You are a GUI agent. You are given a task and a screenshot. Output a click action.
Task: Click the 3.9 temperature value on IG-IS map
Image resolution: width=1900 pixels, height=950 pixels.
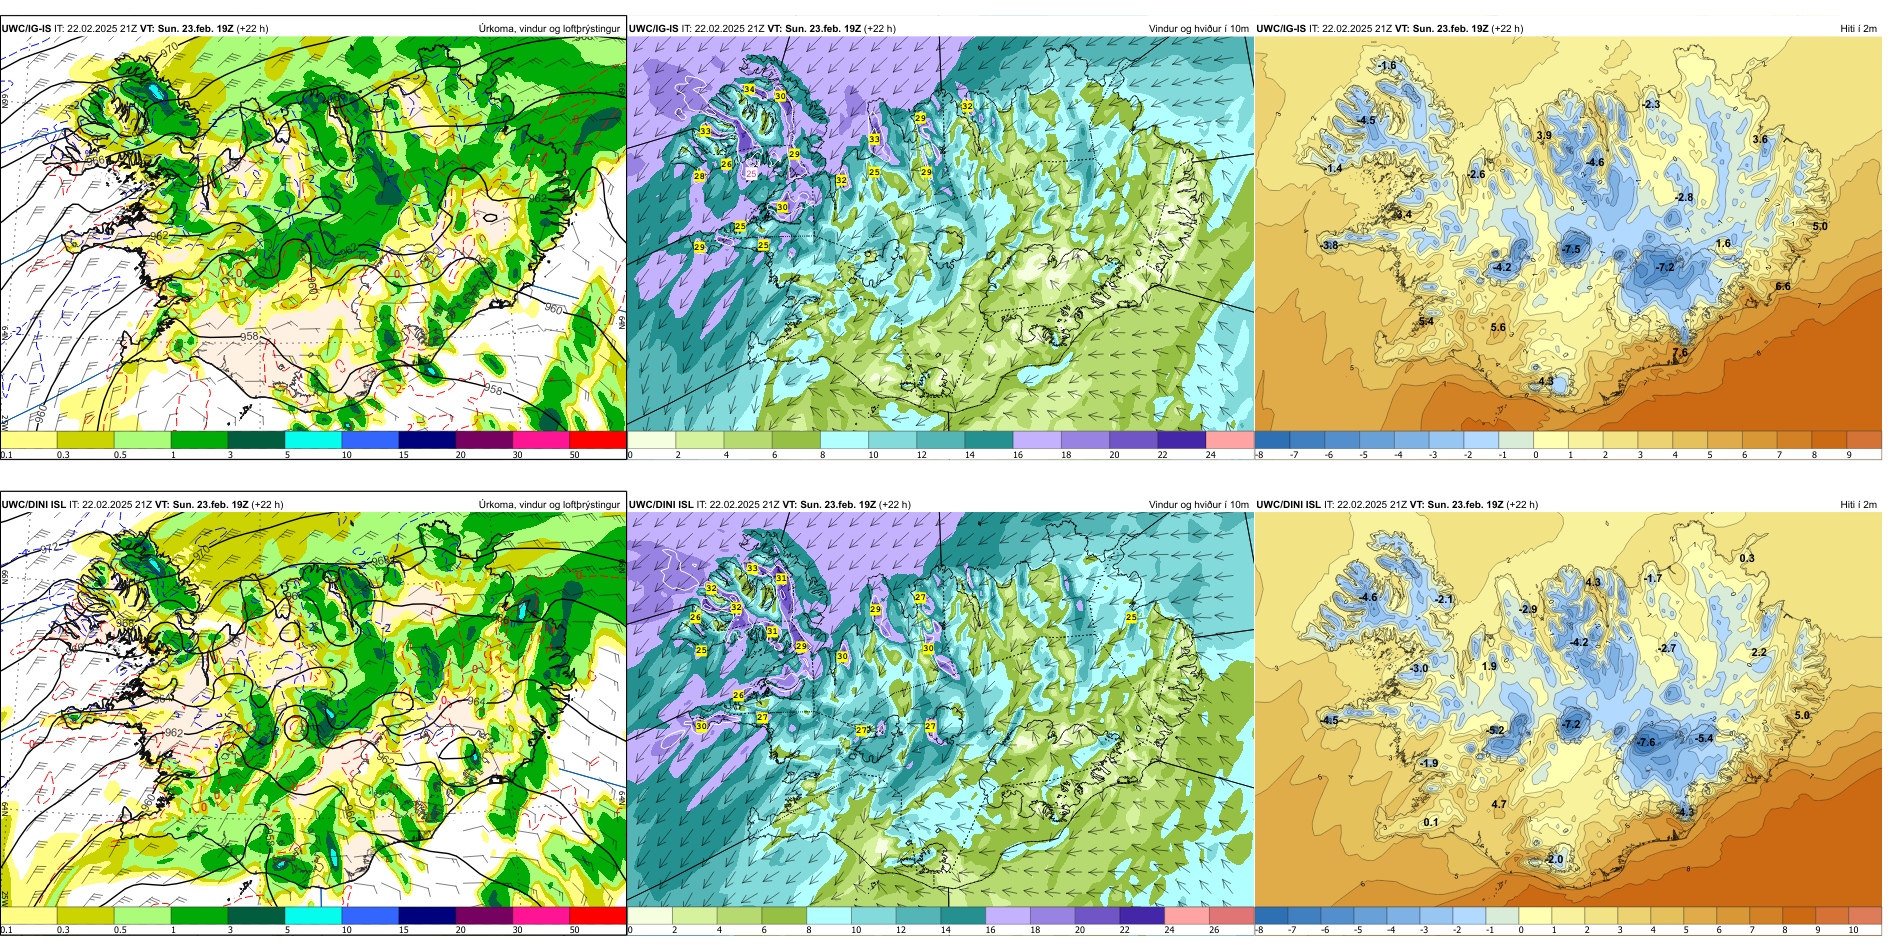tap(1544, 136)
